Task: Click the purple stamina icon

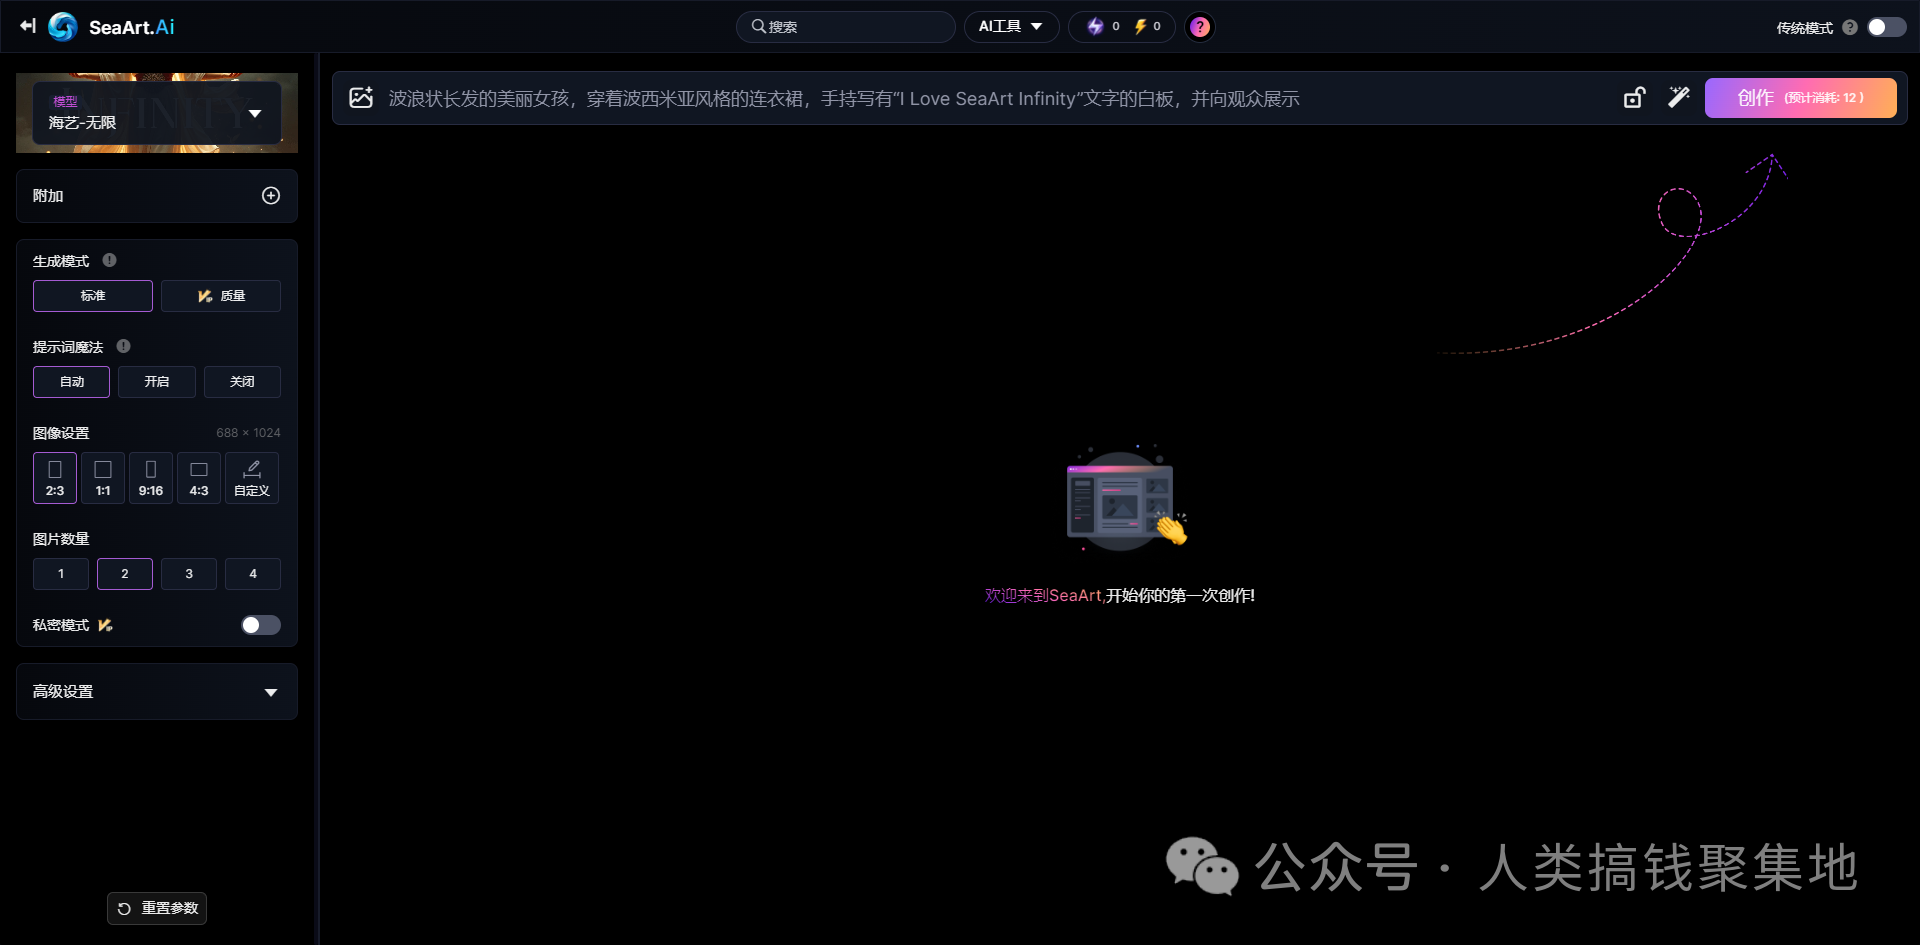Action: click(x=1096, y=27)
